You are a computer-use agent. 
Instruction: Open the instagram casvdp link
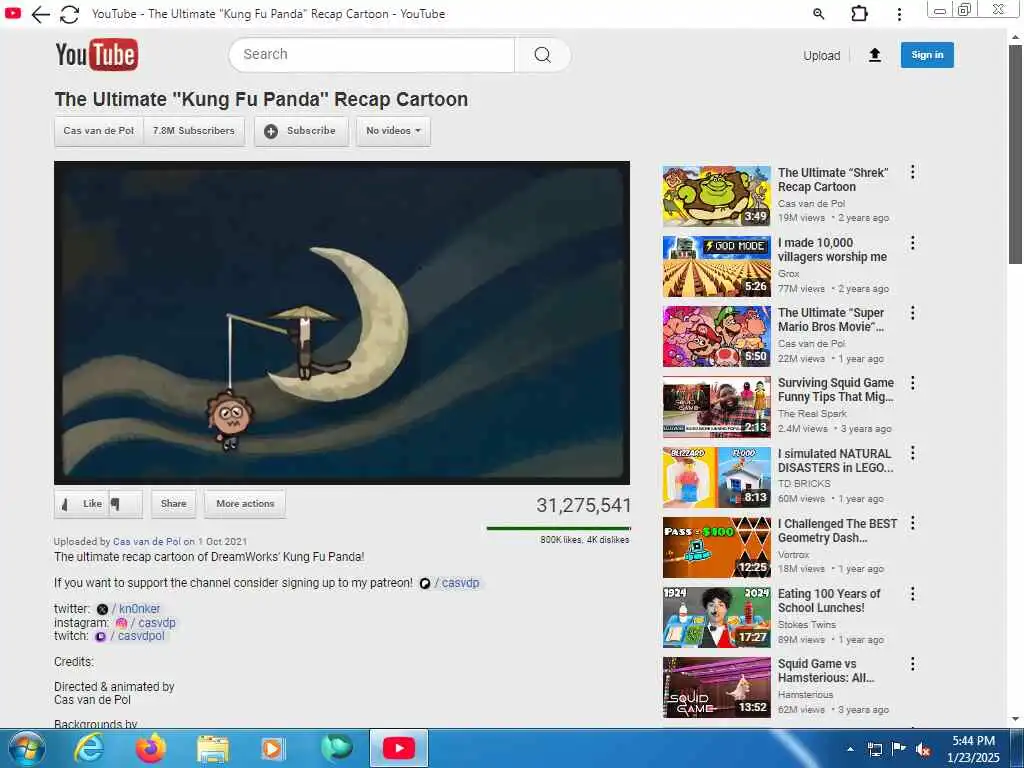(146, 623)
